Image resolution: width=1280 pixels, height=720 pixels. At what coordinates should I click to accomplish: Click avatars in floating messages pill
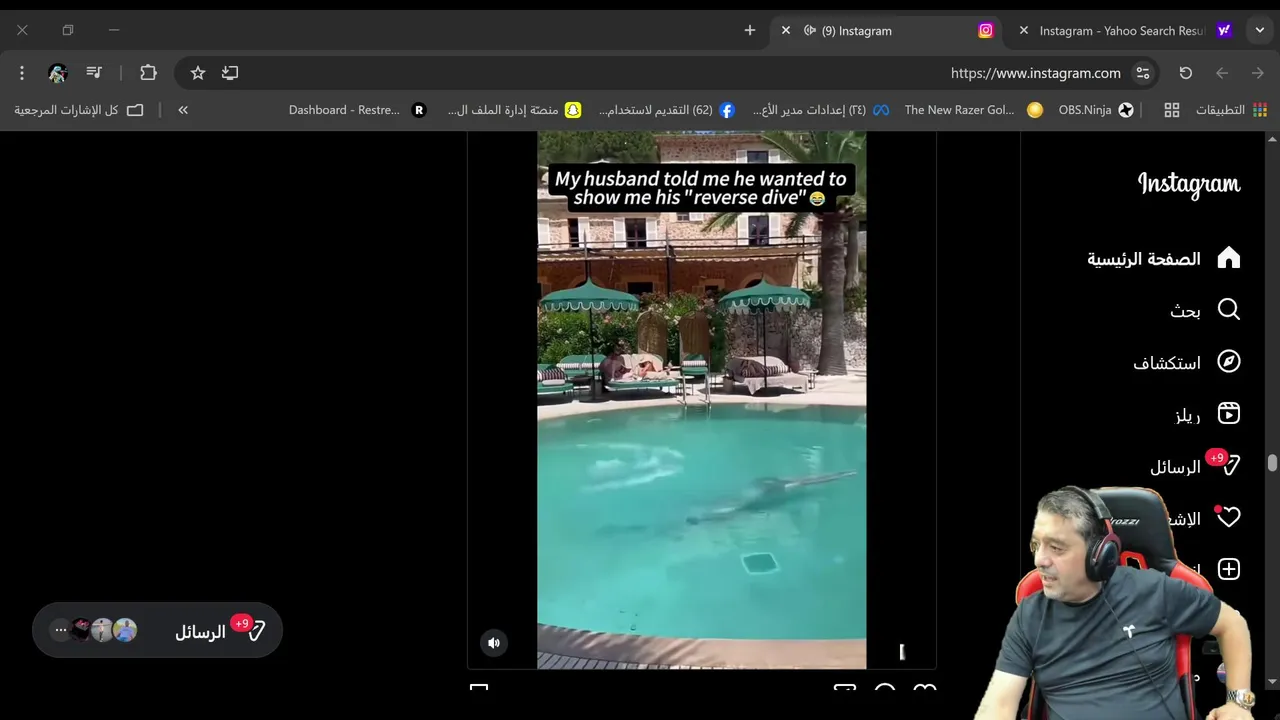point(102,630)
